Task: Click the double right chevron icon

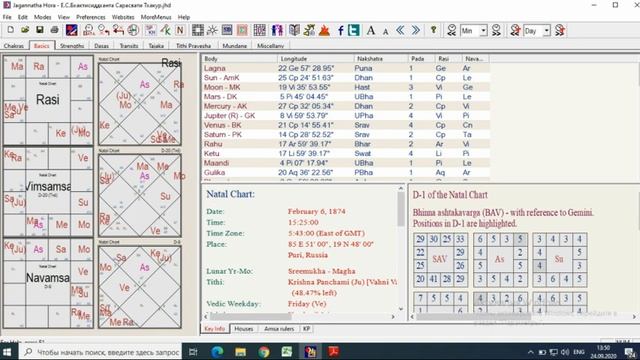Action: (416, 30)
